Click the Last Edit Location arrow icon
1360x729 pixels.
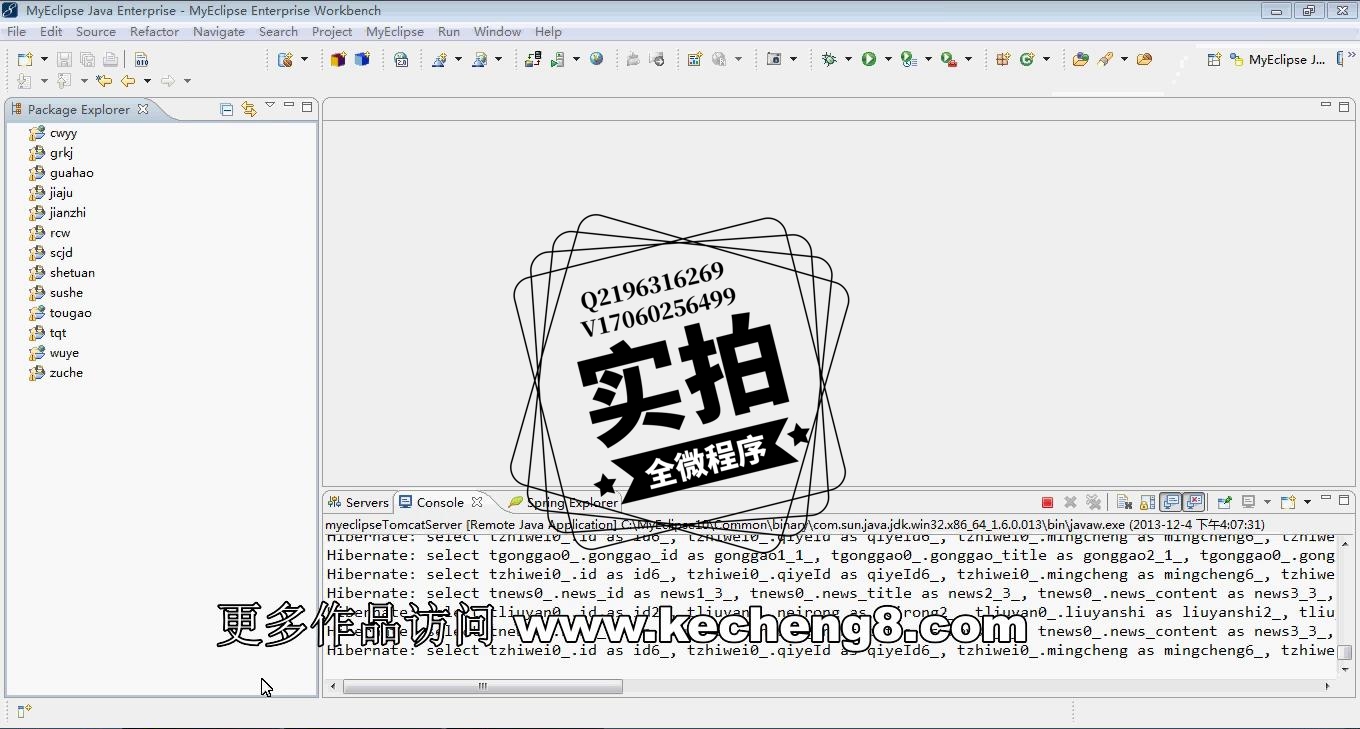click(x=104, y=81)
